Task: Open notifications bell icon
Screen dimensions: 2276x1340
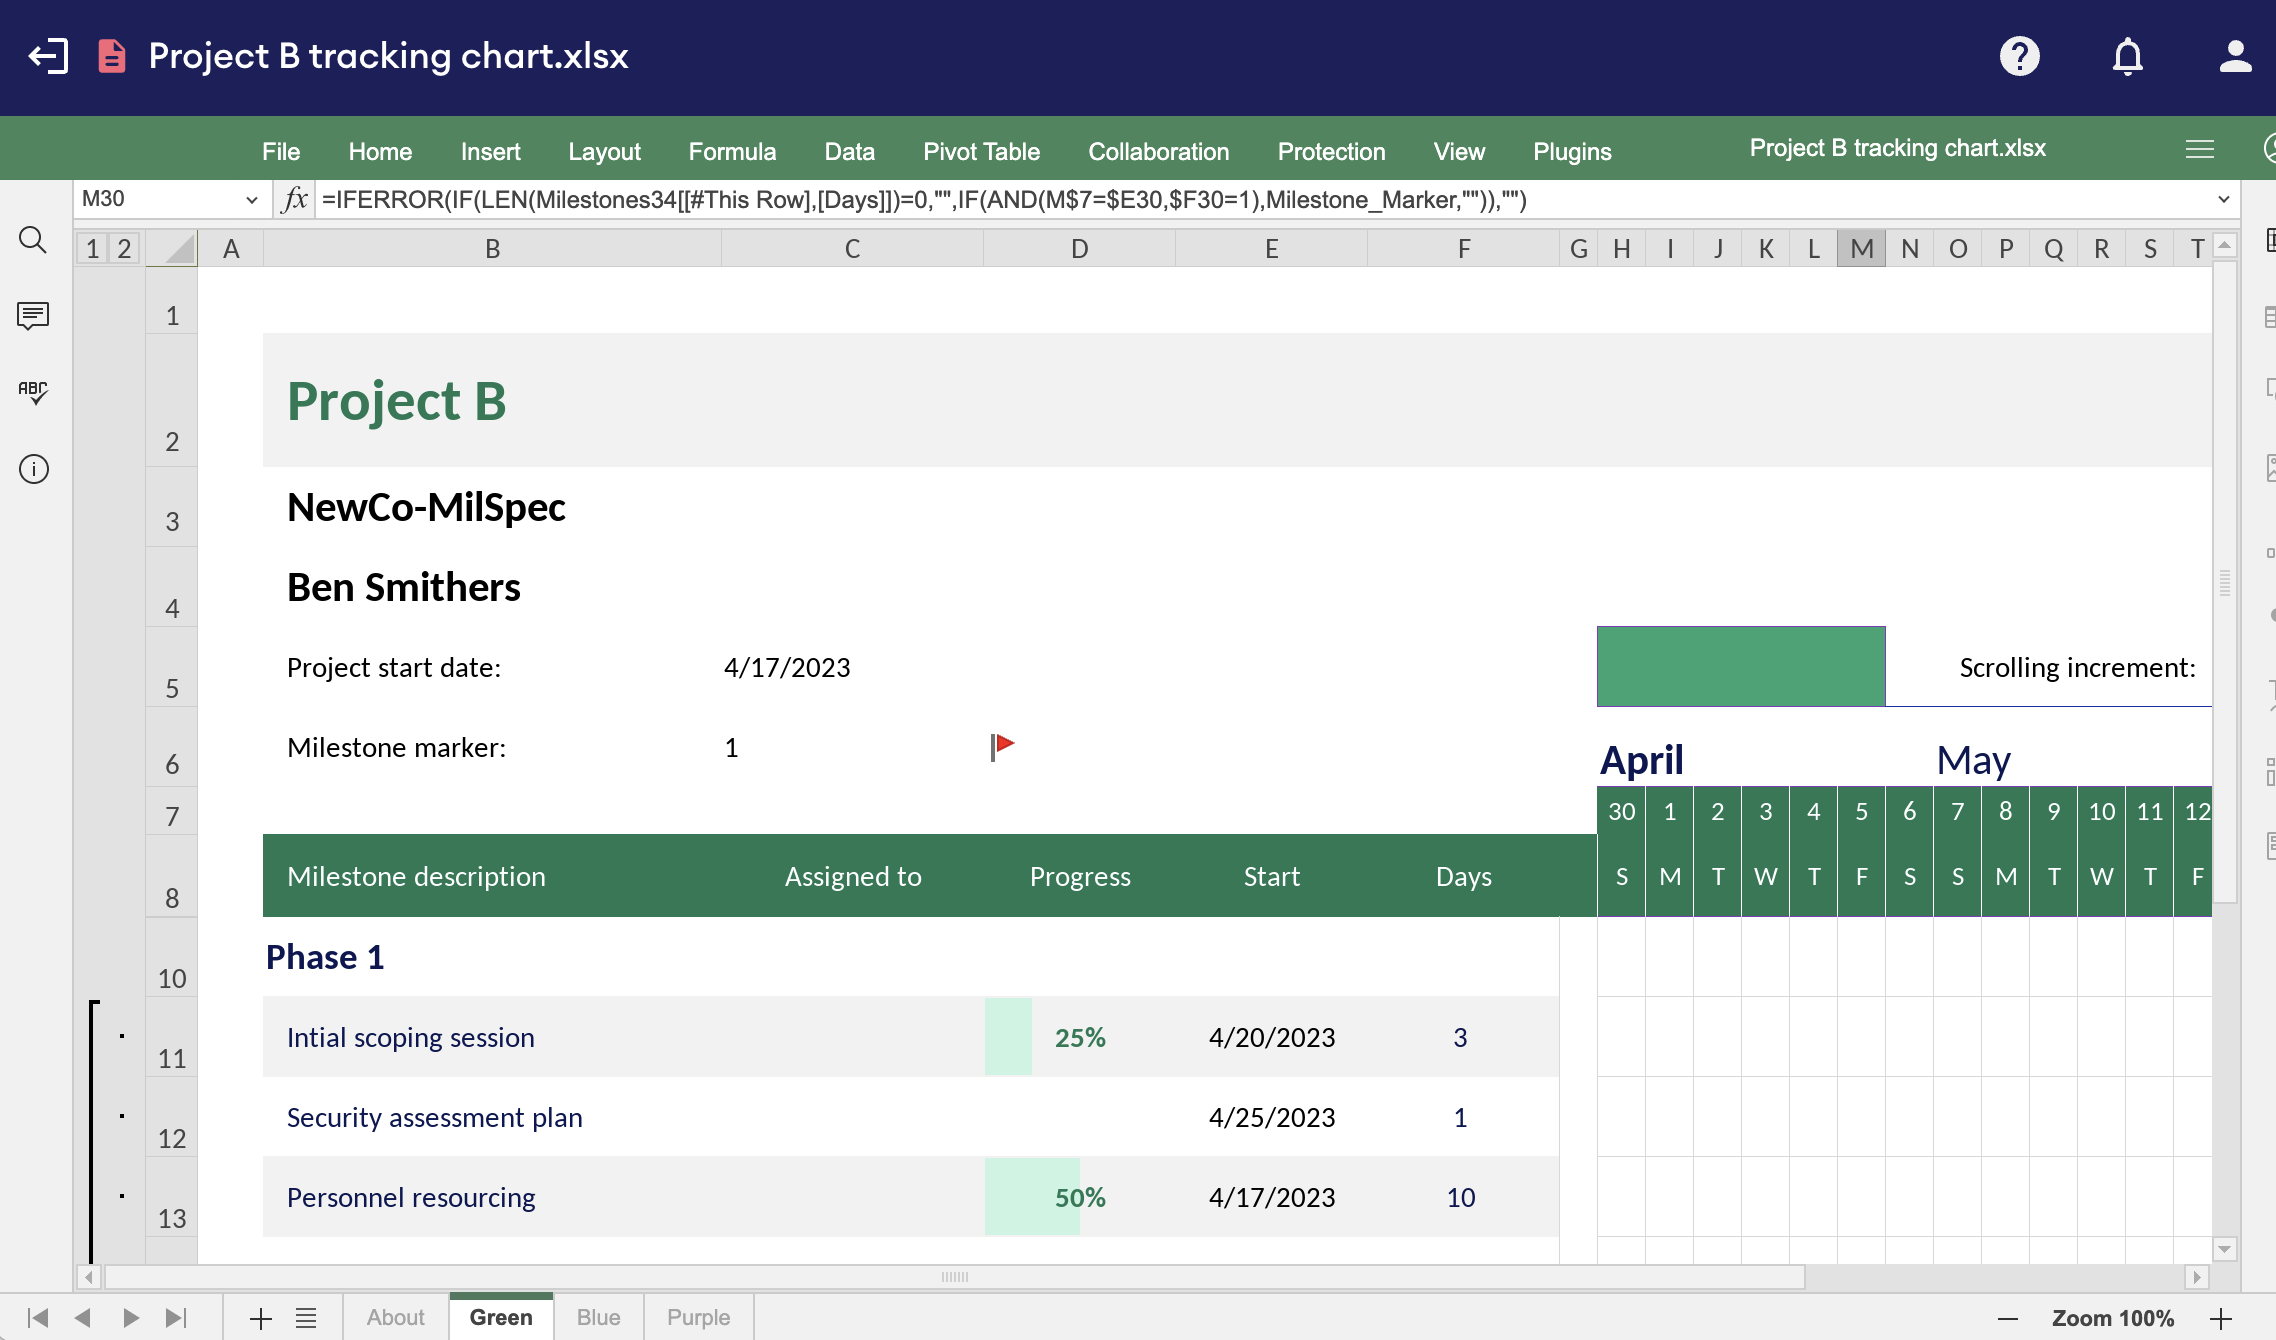Action: click(2127, 56)
